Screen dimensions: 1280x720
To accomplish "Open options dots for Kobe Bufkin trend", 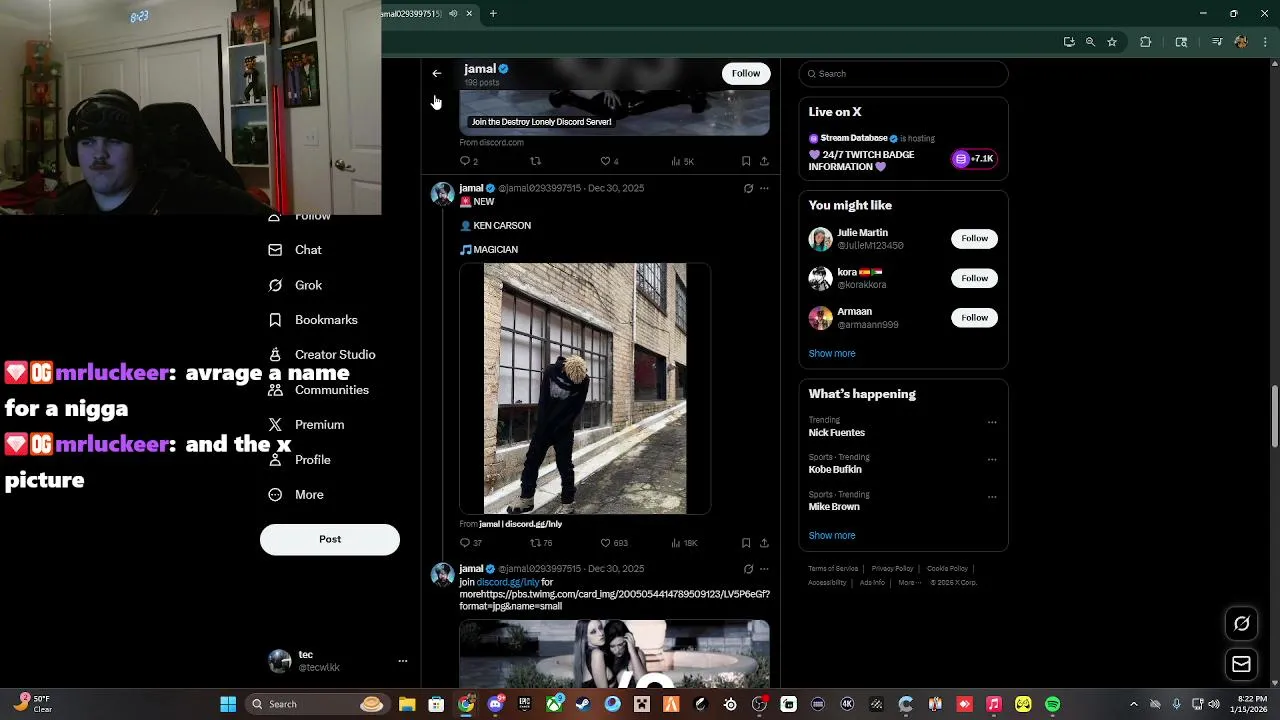I will 992,459.
